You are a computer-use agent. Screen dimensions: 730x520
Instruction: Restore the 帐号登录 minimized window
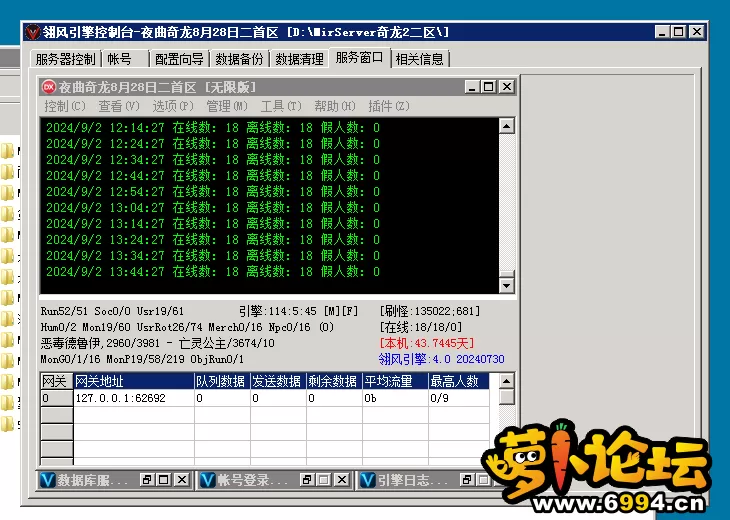(x=307, y=479)
